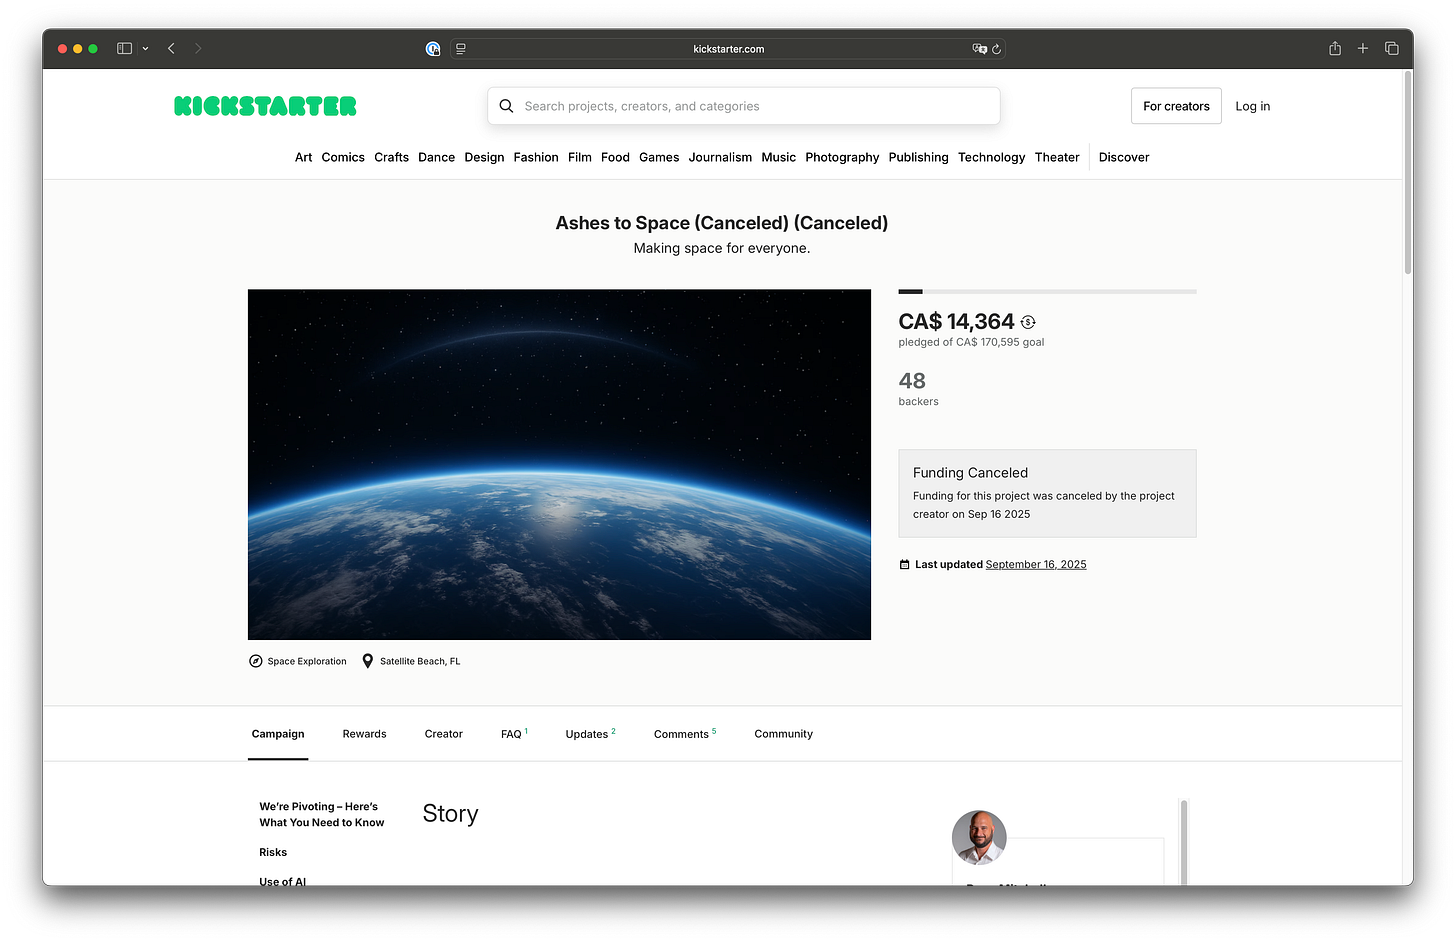
Task: Open the Music category
Action: tap(778, 157)
